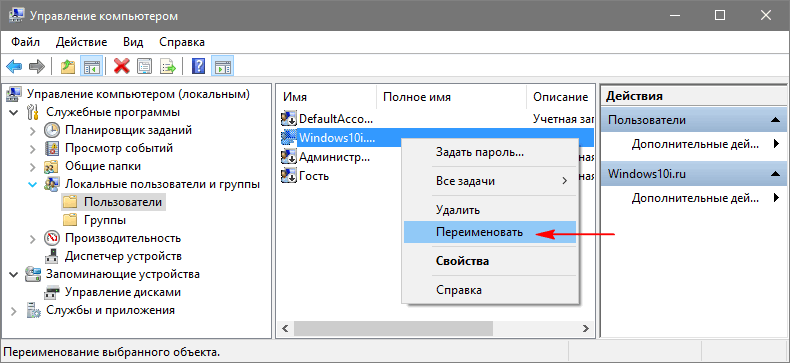Expand the Общие папки node
Image resolution: width=790 pixels, height=363 pixels.
[x=33, y=166]
